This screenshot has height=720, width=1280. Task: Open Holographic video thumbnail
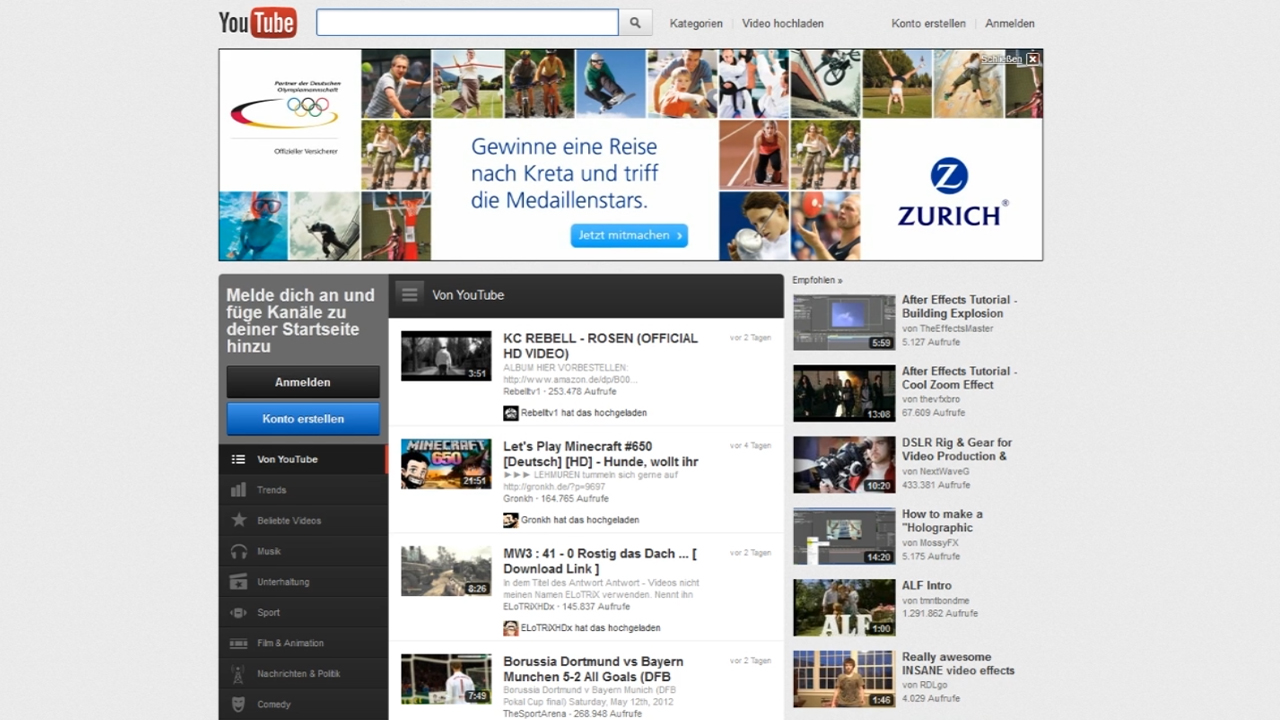click(844, 537)
